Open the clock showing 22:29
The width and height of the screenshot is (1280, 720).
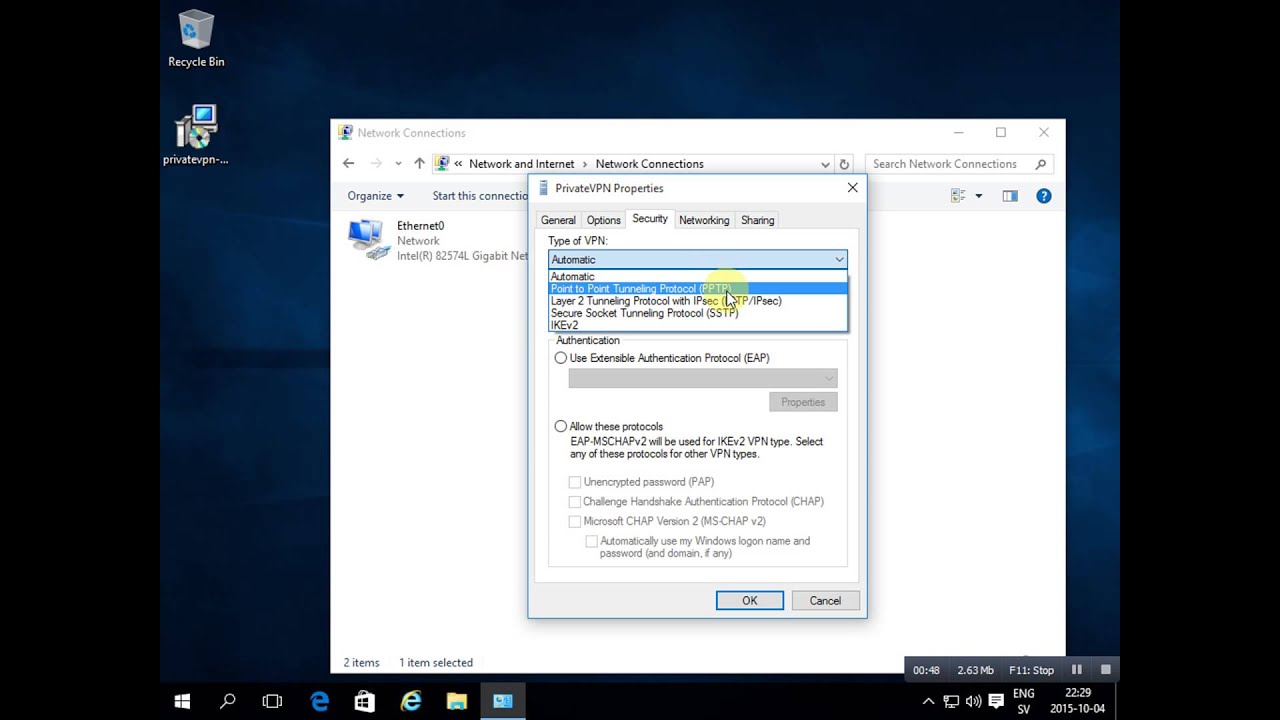coord(1077,702)
